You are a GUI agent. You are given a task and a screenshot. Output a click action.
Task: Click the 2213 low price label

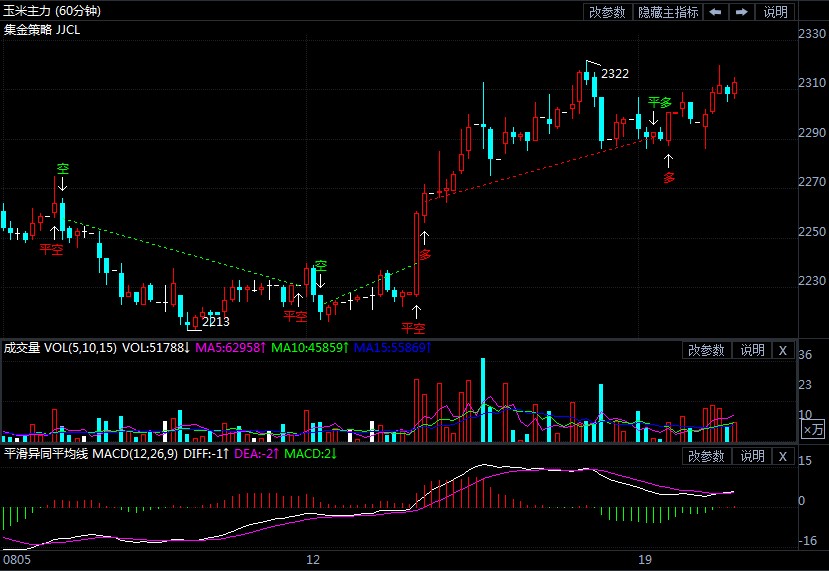216,321
